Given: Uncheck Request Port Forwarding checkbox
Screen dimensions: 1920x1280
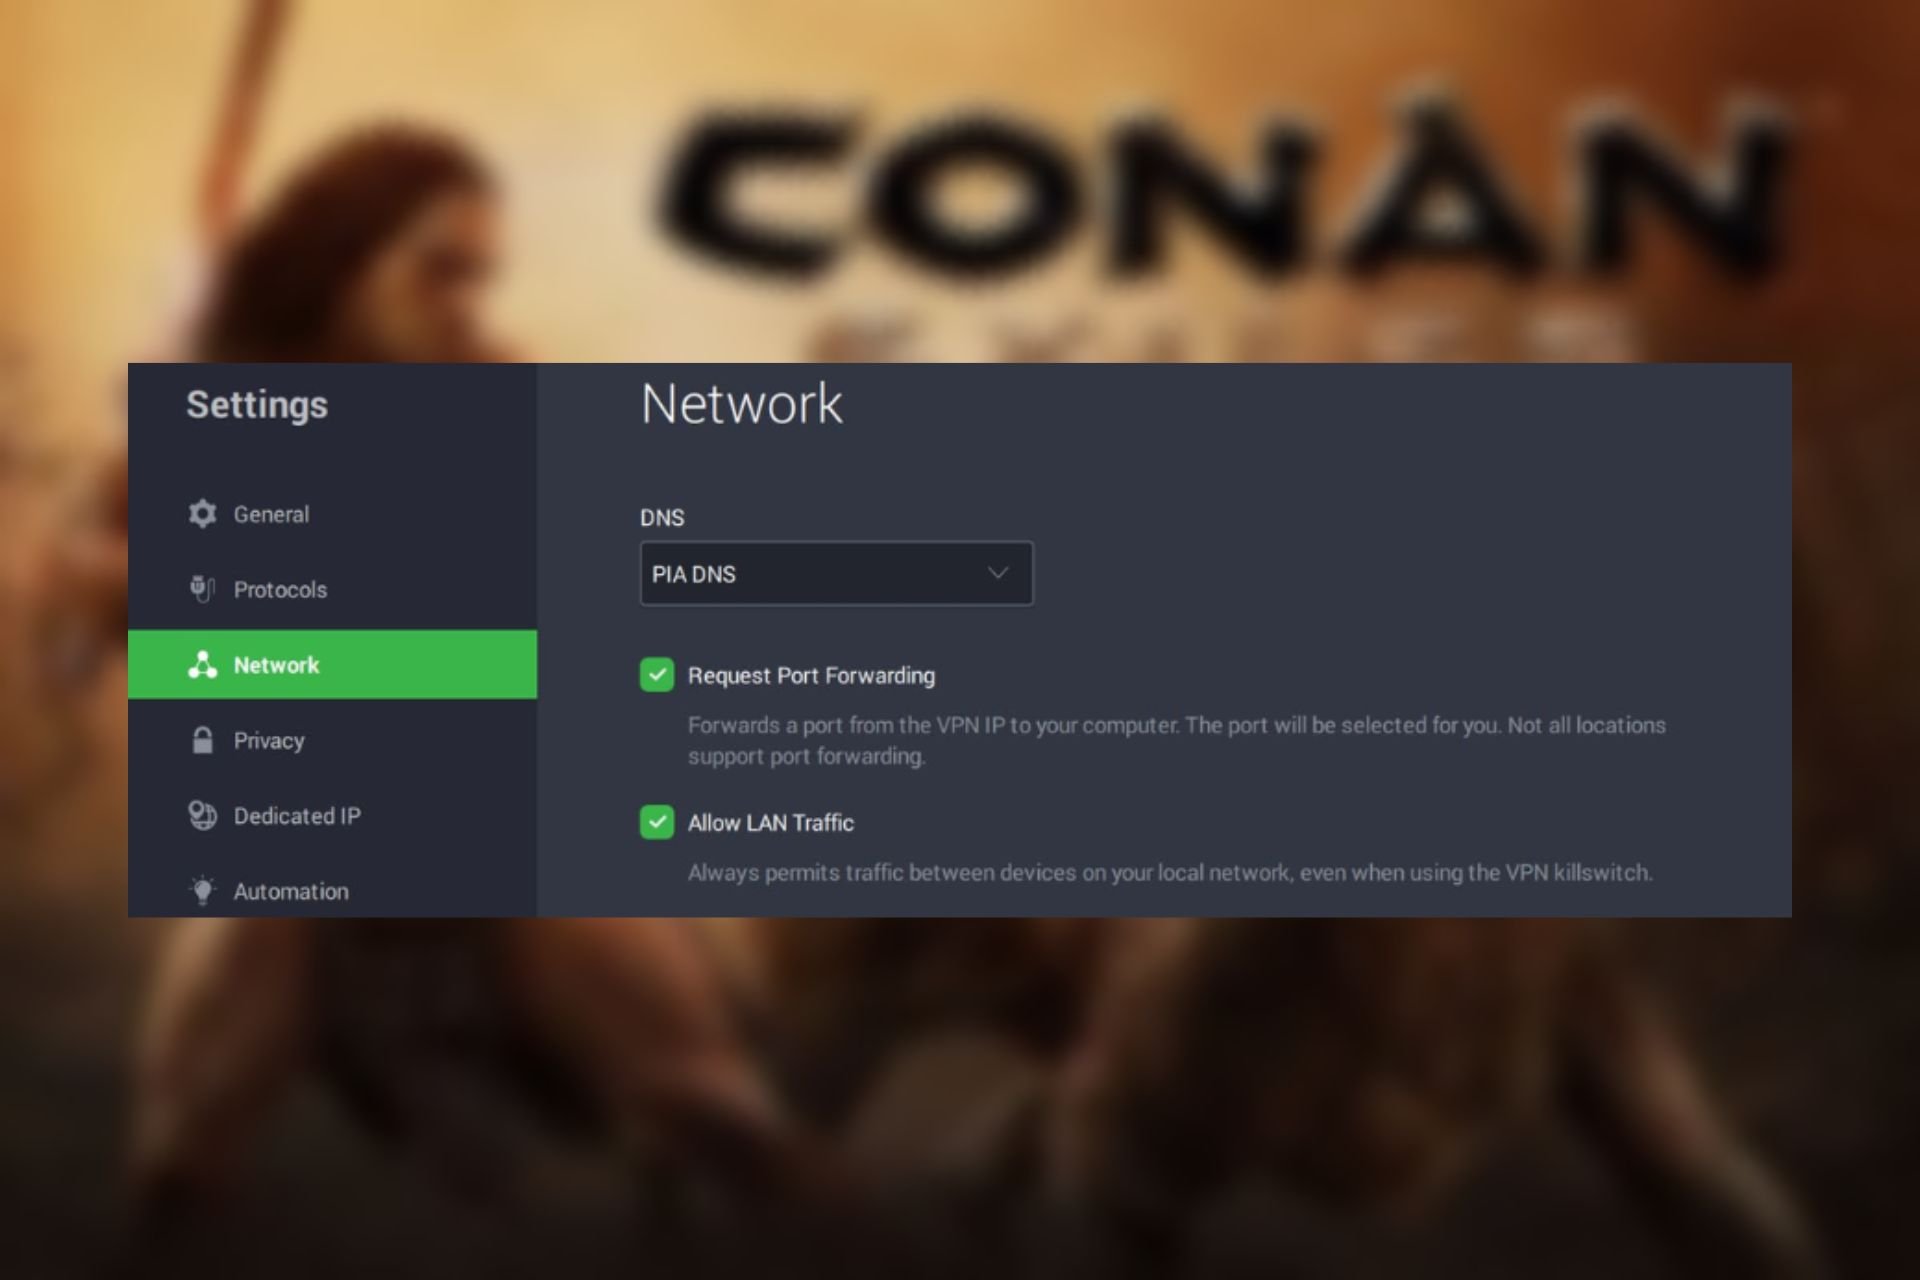Looking at the screenshot, I should point(657,675).
